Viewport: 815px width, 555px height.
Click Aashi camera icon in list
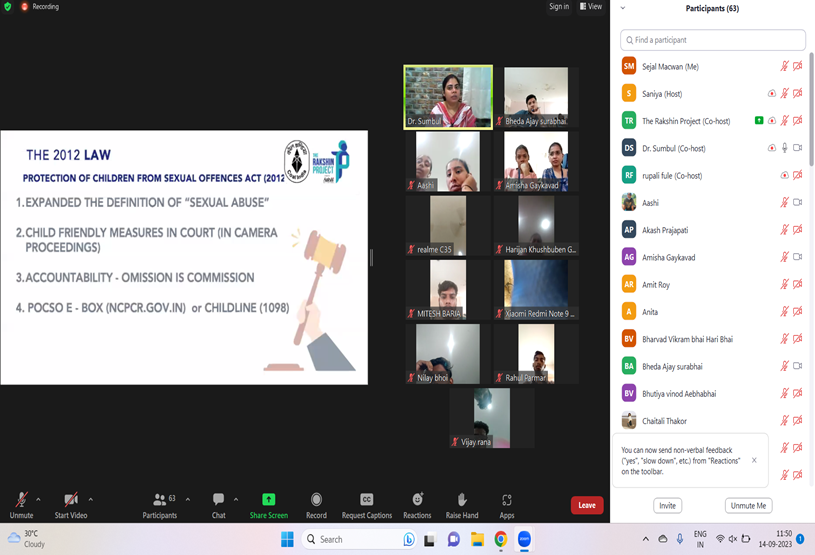click(x=798, y=202)
